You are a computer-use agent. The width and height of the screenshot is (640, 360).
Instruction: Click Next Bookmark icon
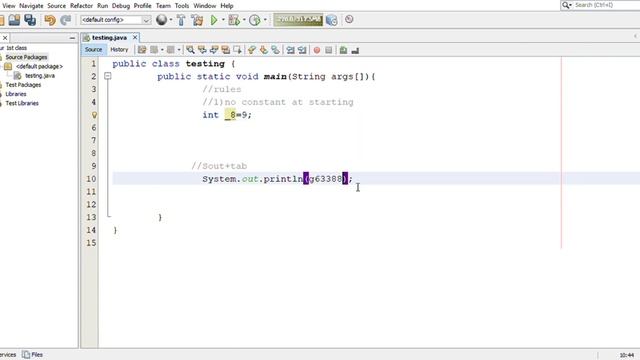click(264, 50)
